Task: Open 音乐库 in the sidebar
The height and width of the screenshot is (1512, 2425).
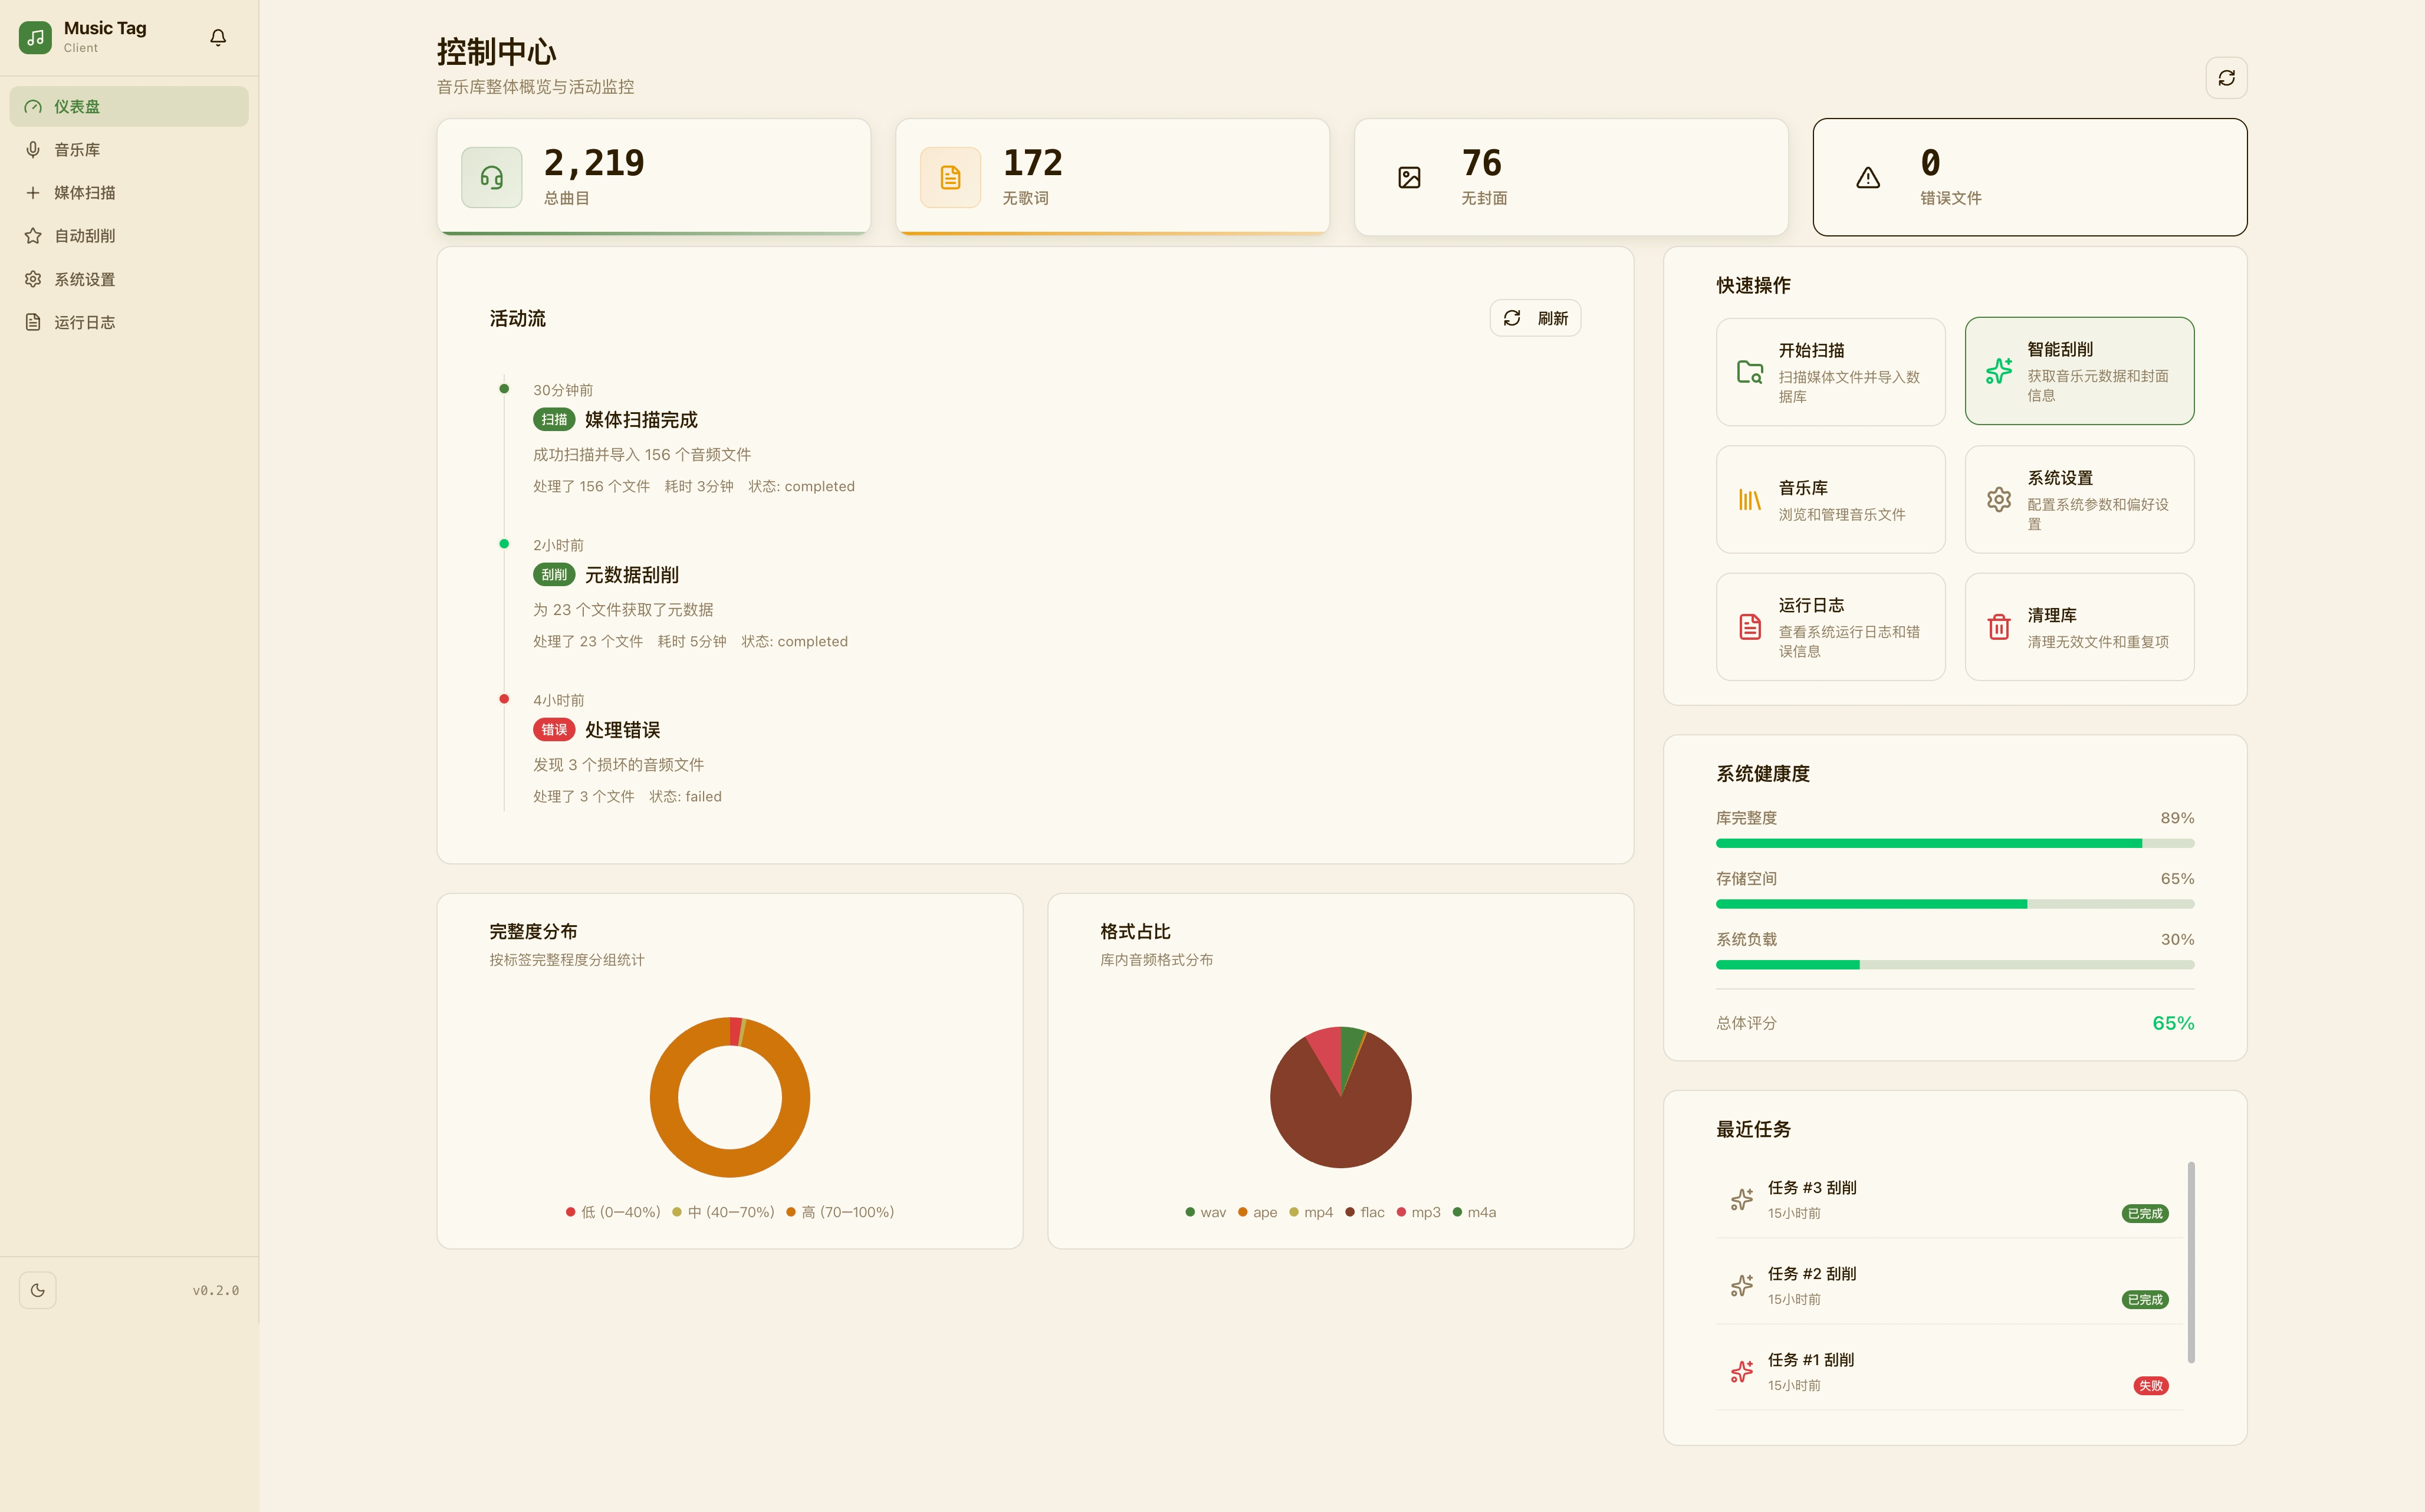Action: pos(77,150)
